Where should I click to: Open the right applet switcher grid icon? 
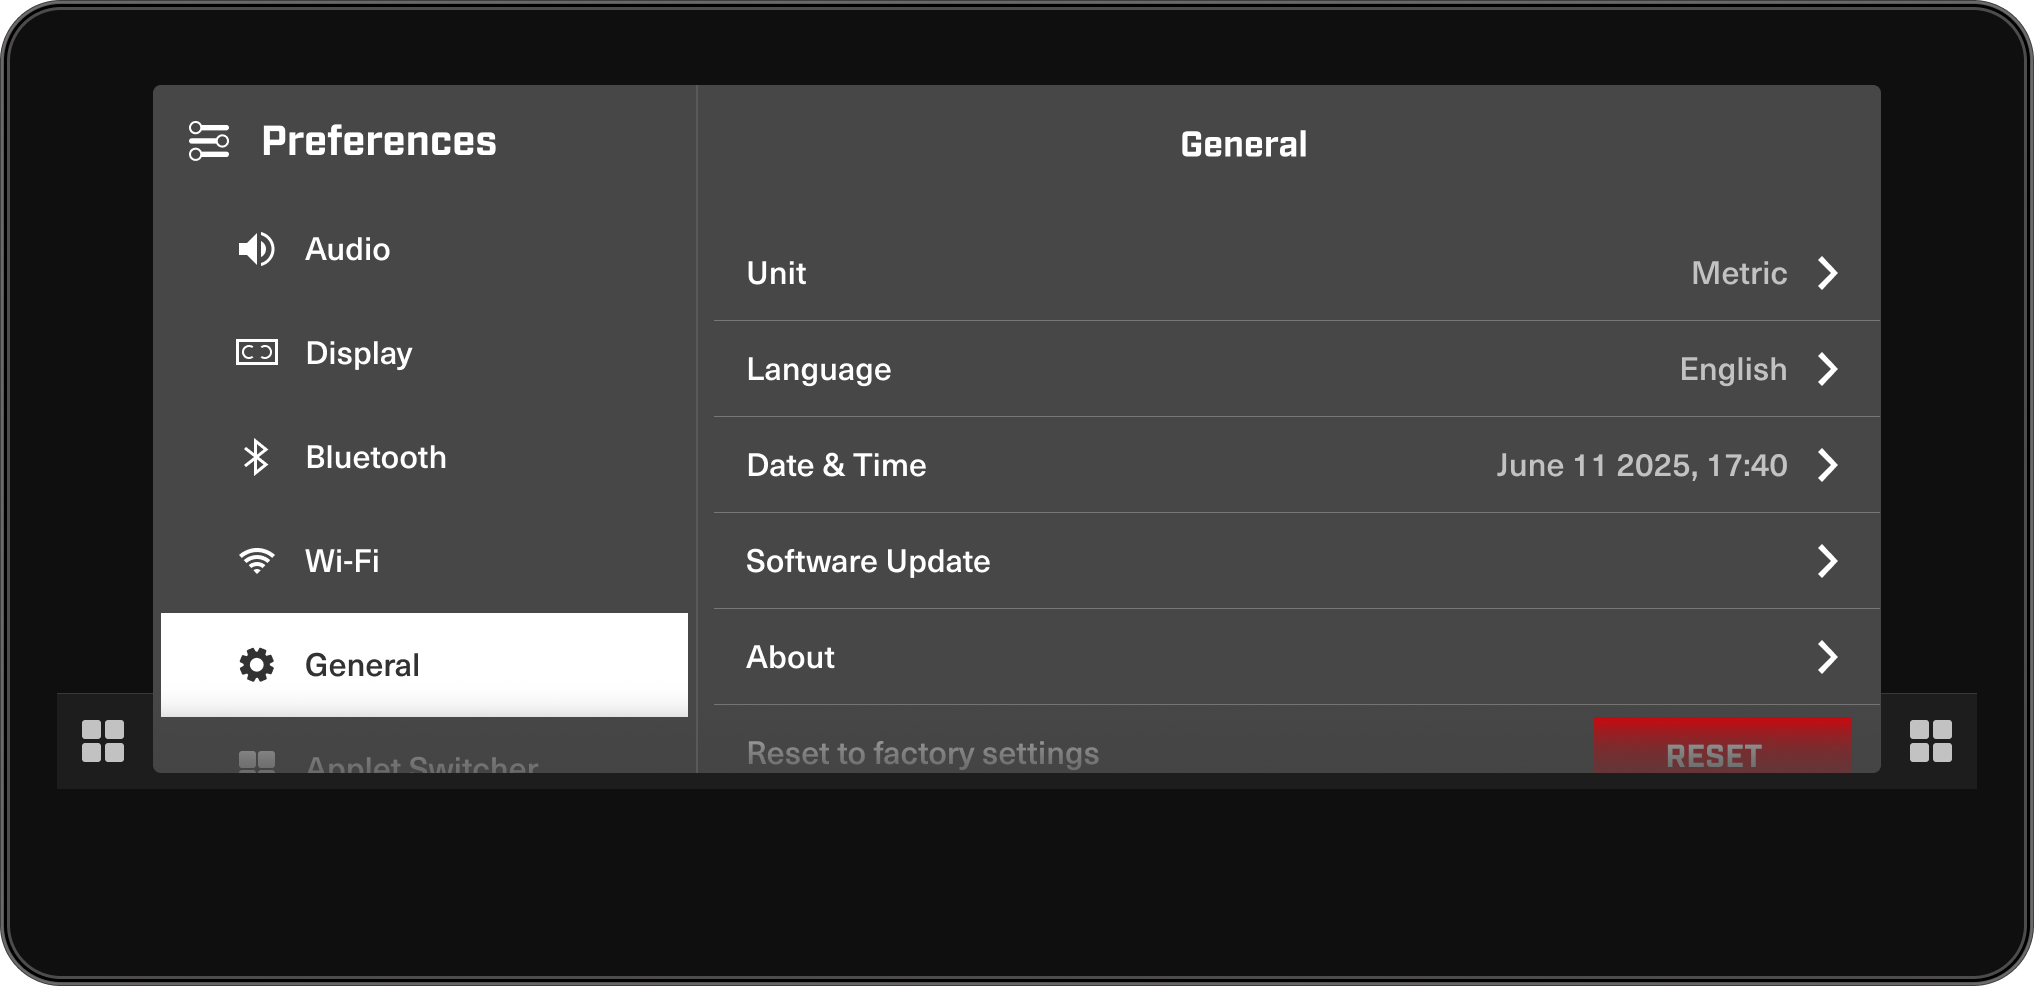[1932, 740]
